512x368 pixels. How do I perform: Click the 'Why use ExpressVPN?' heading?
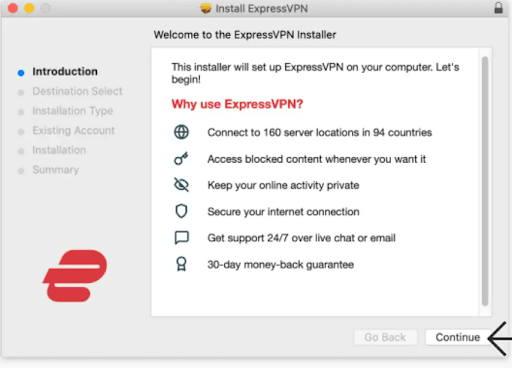237,104
